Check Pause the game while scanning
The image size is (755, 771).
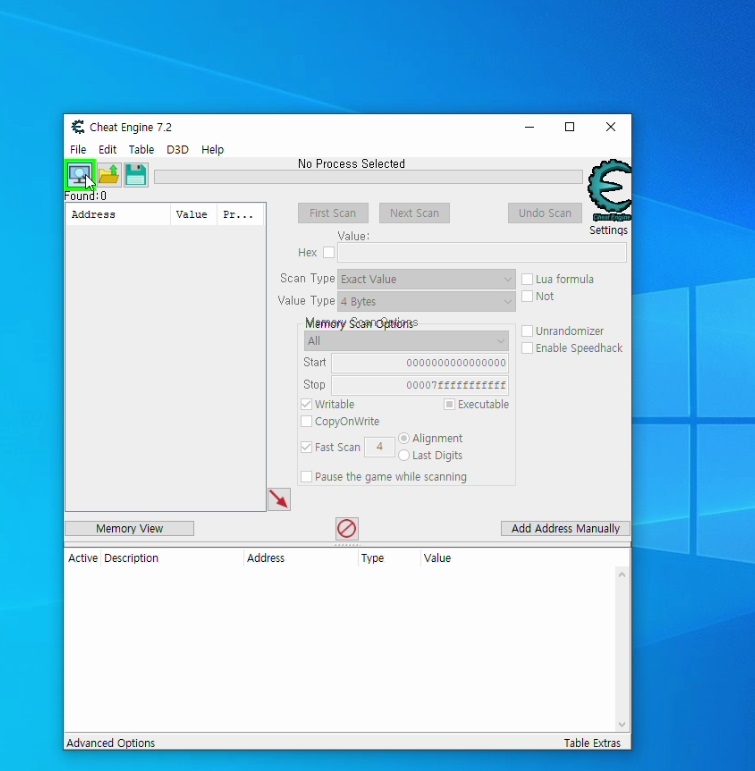point(306,476)
